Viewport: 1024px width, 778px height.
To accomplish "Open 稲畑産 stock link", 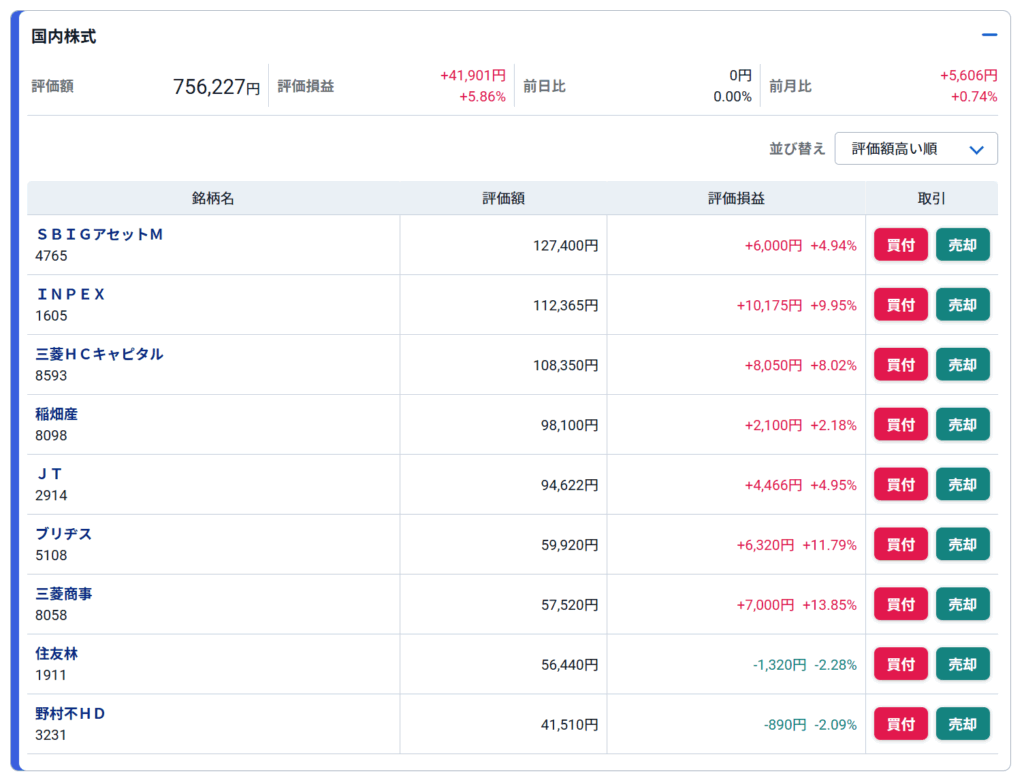I will (x=56, y=414).
